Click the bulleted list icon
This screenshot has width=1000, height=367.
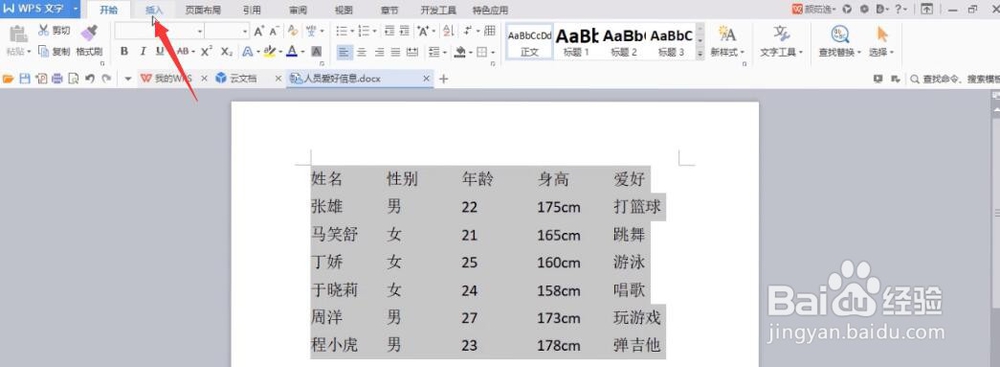tap(341, 31)
